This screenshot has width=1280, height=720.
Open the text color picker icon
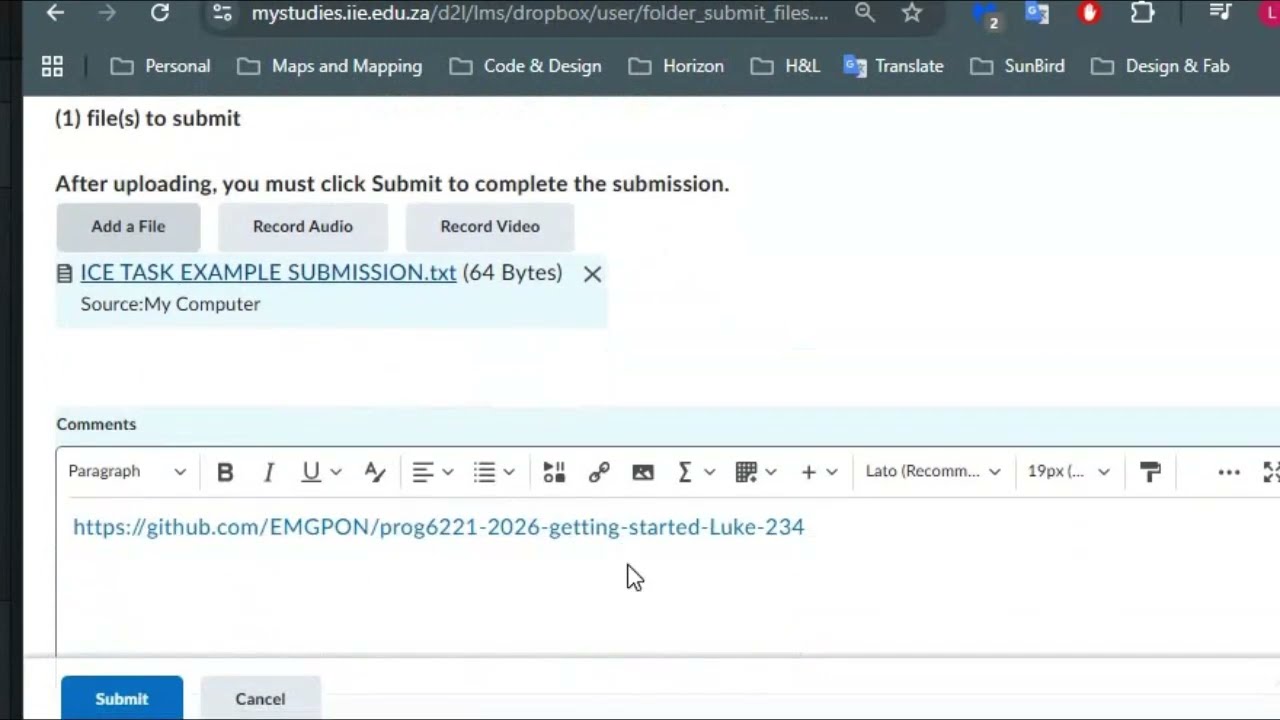[x=375, y=472]
